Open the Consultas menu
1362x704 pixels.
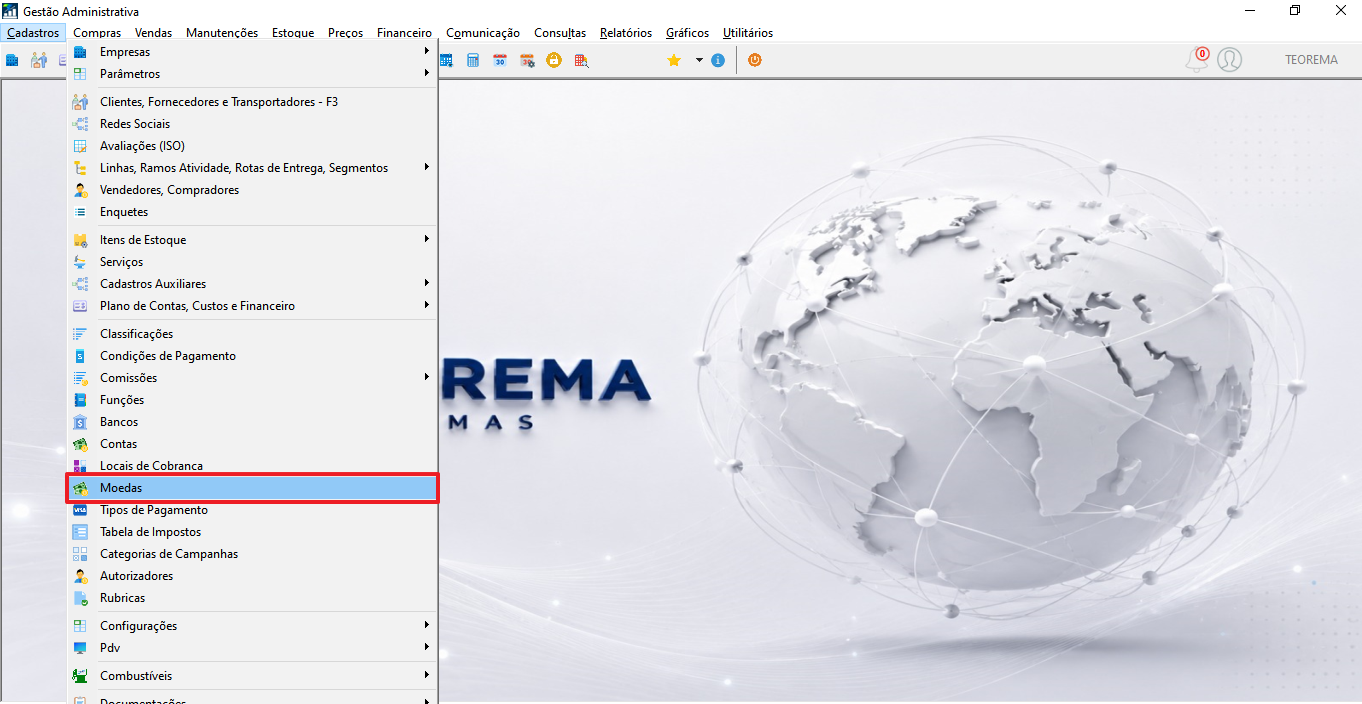click(560, 33)
